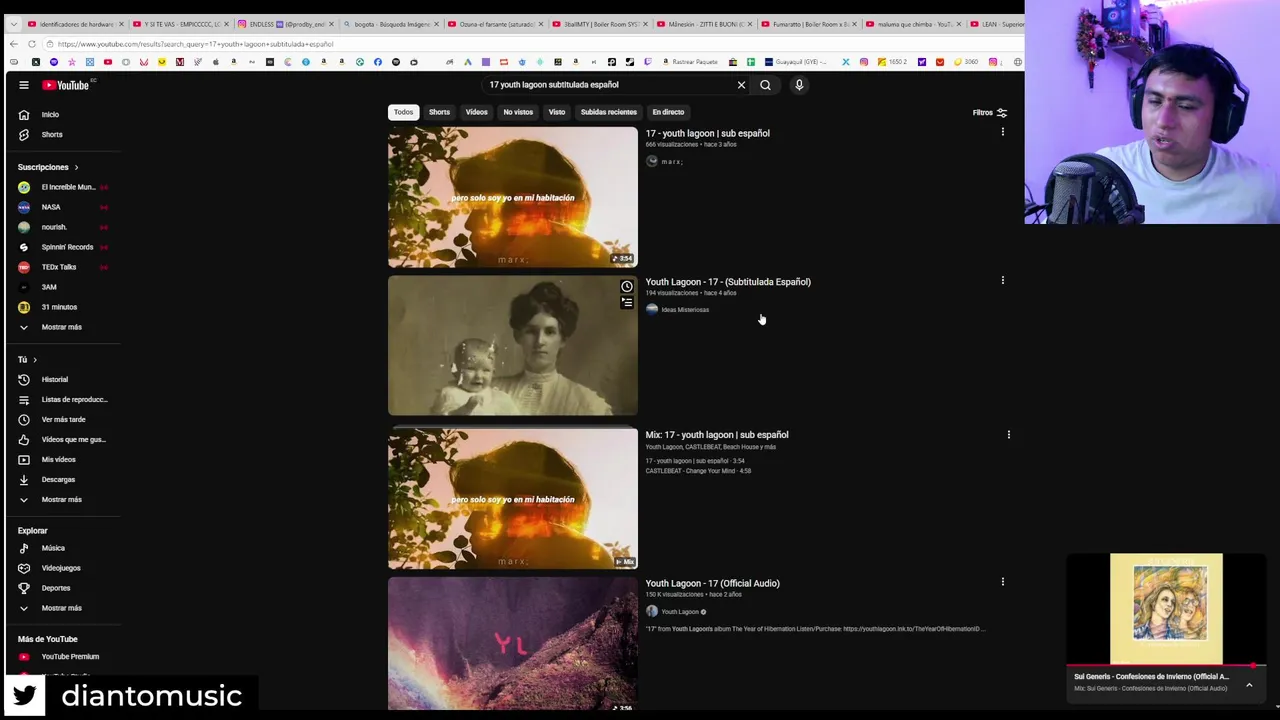
Task: Select the Vídeos filter chip
Action: pyautogui.click(x=476, y=112)
